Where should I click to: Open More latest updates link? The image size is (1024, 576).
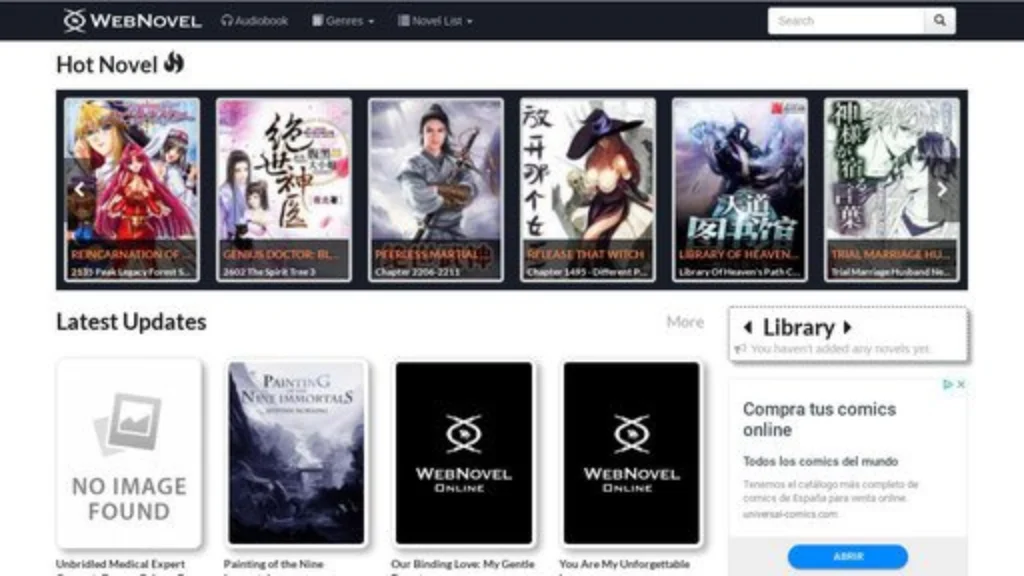pyautogui.click(x=685, y=322)
